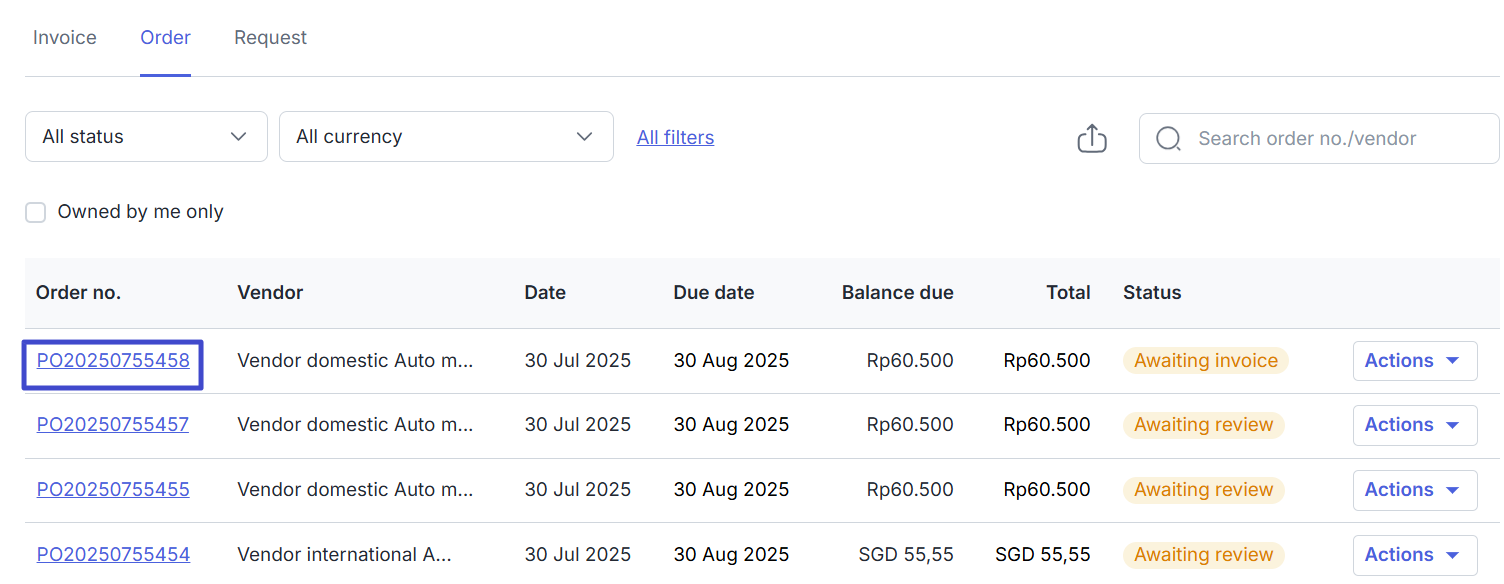
Task: Open the 'All filters' link
Action: pos(675,138)
